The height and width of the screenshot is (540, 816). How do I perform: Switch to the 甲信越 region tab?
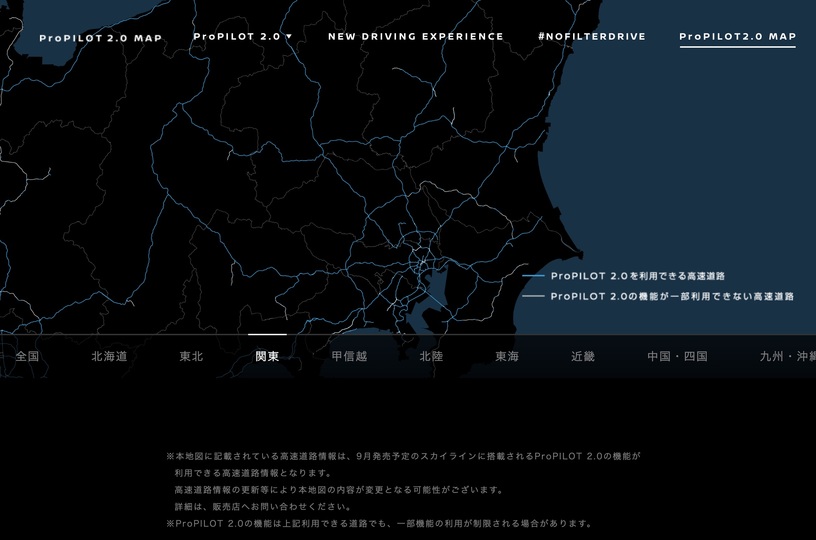click(349, 356)
